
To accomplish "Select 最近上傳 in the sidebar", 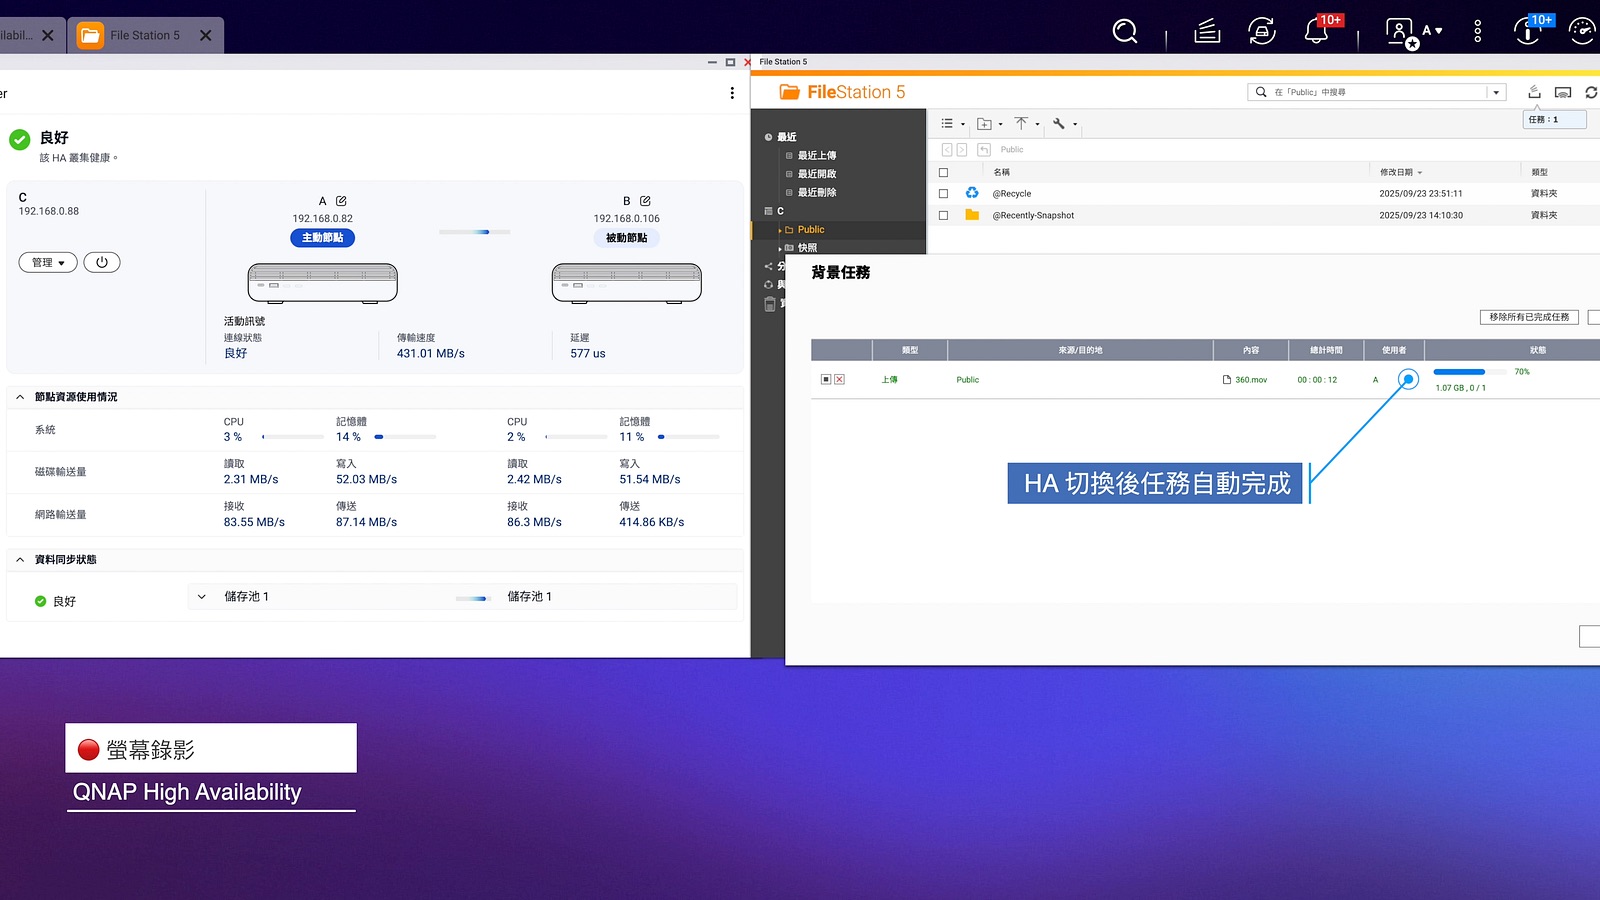I will click(817, 156).
